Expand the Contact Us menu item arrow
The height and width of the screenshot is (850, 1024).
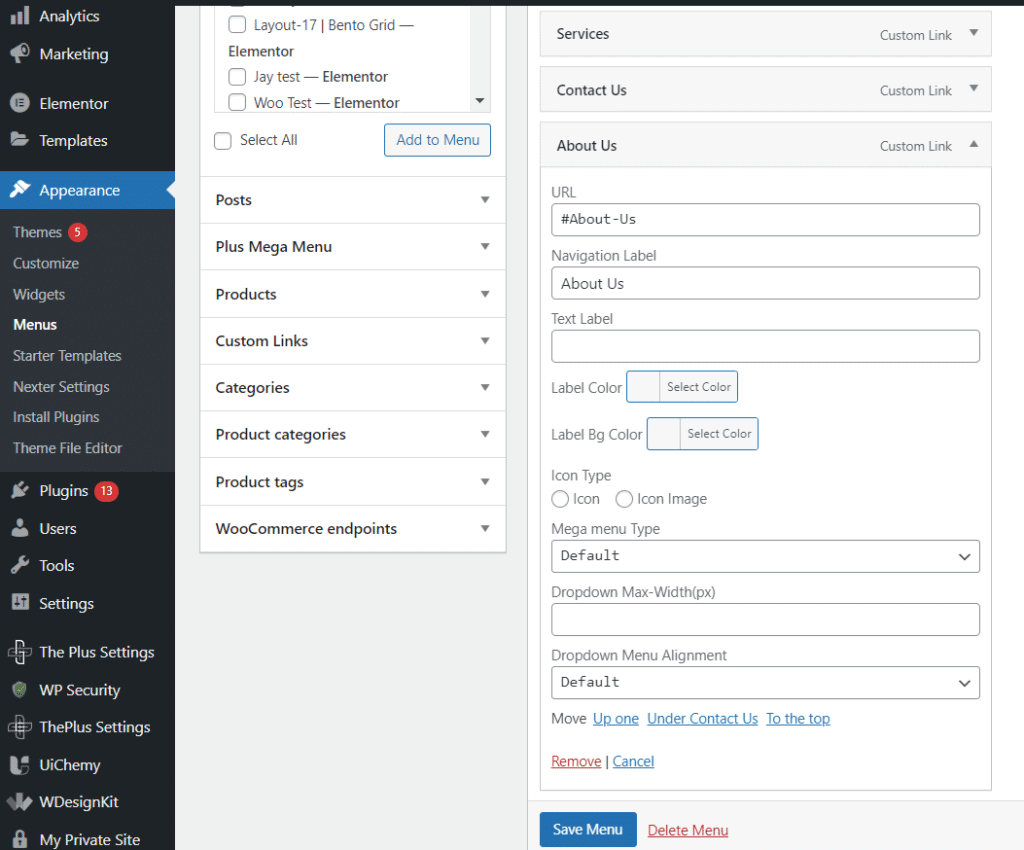coord(974,88)
